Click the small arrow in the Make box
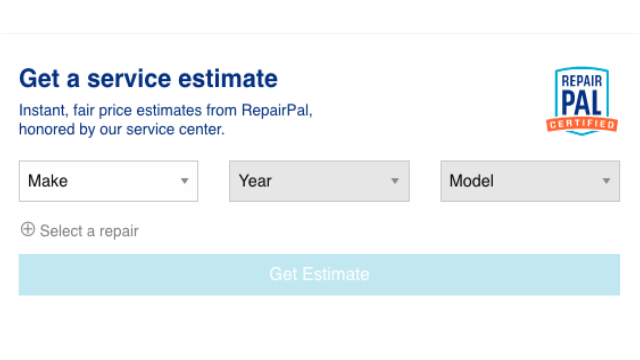The height and width of the screenshot is (360, 640). click(x=184, y=181)
